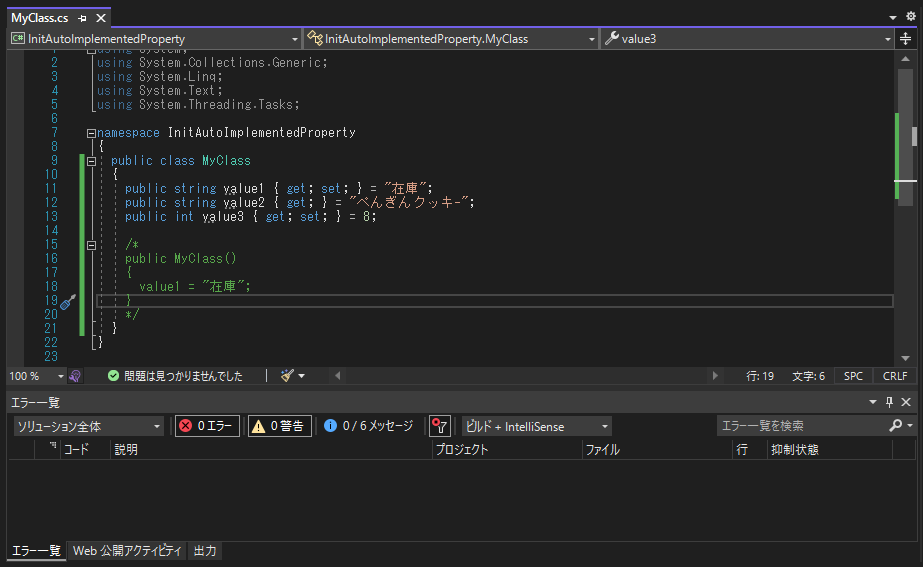Switch to the エラー一覧 bottom tab

tap(36, 551)
